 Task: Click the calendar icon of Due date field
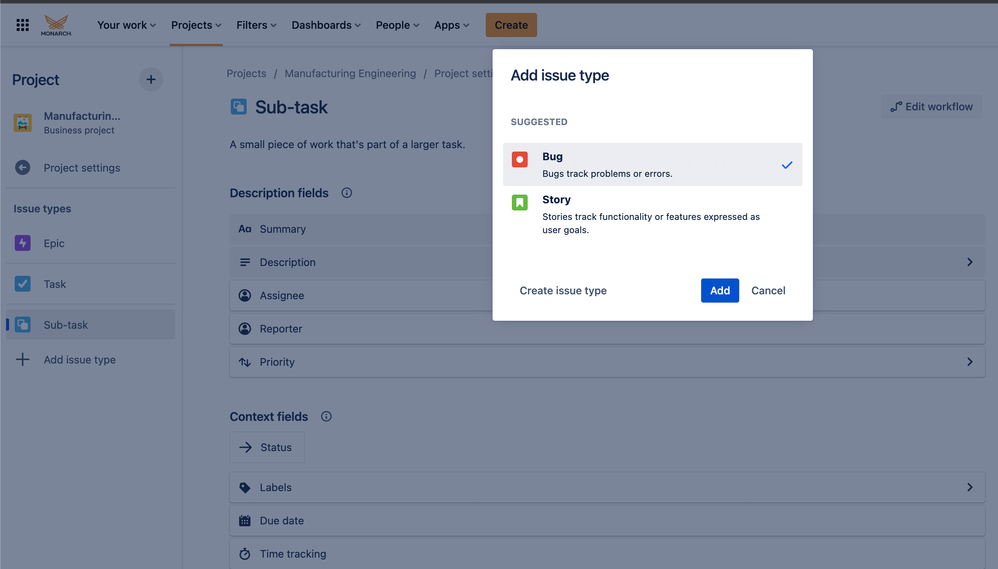pyautogui.click(x=245, y=521)
